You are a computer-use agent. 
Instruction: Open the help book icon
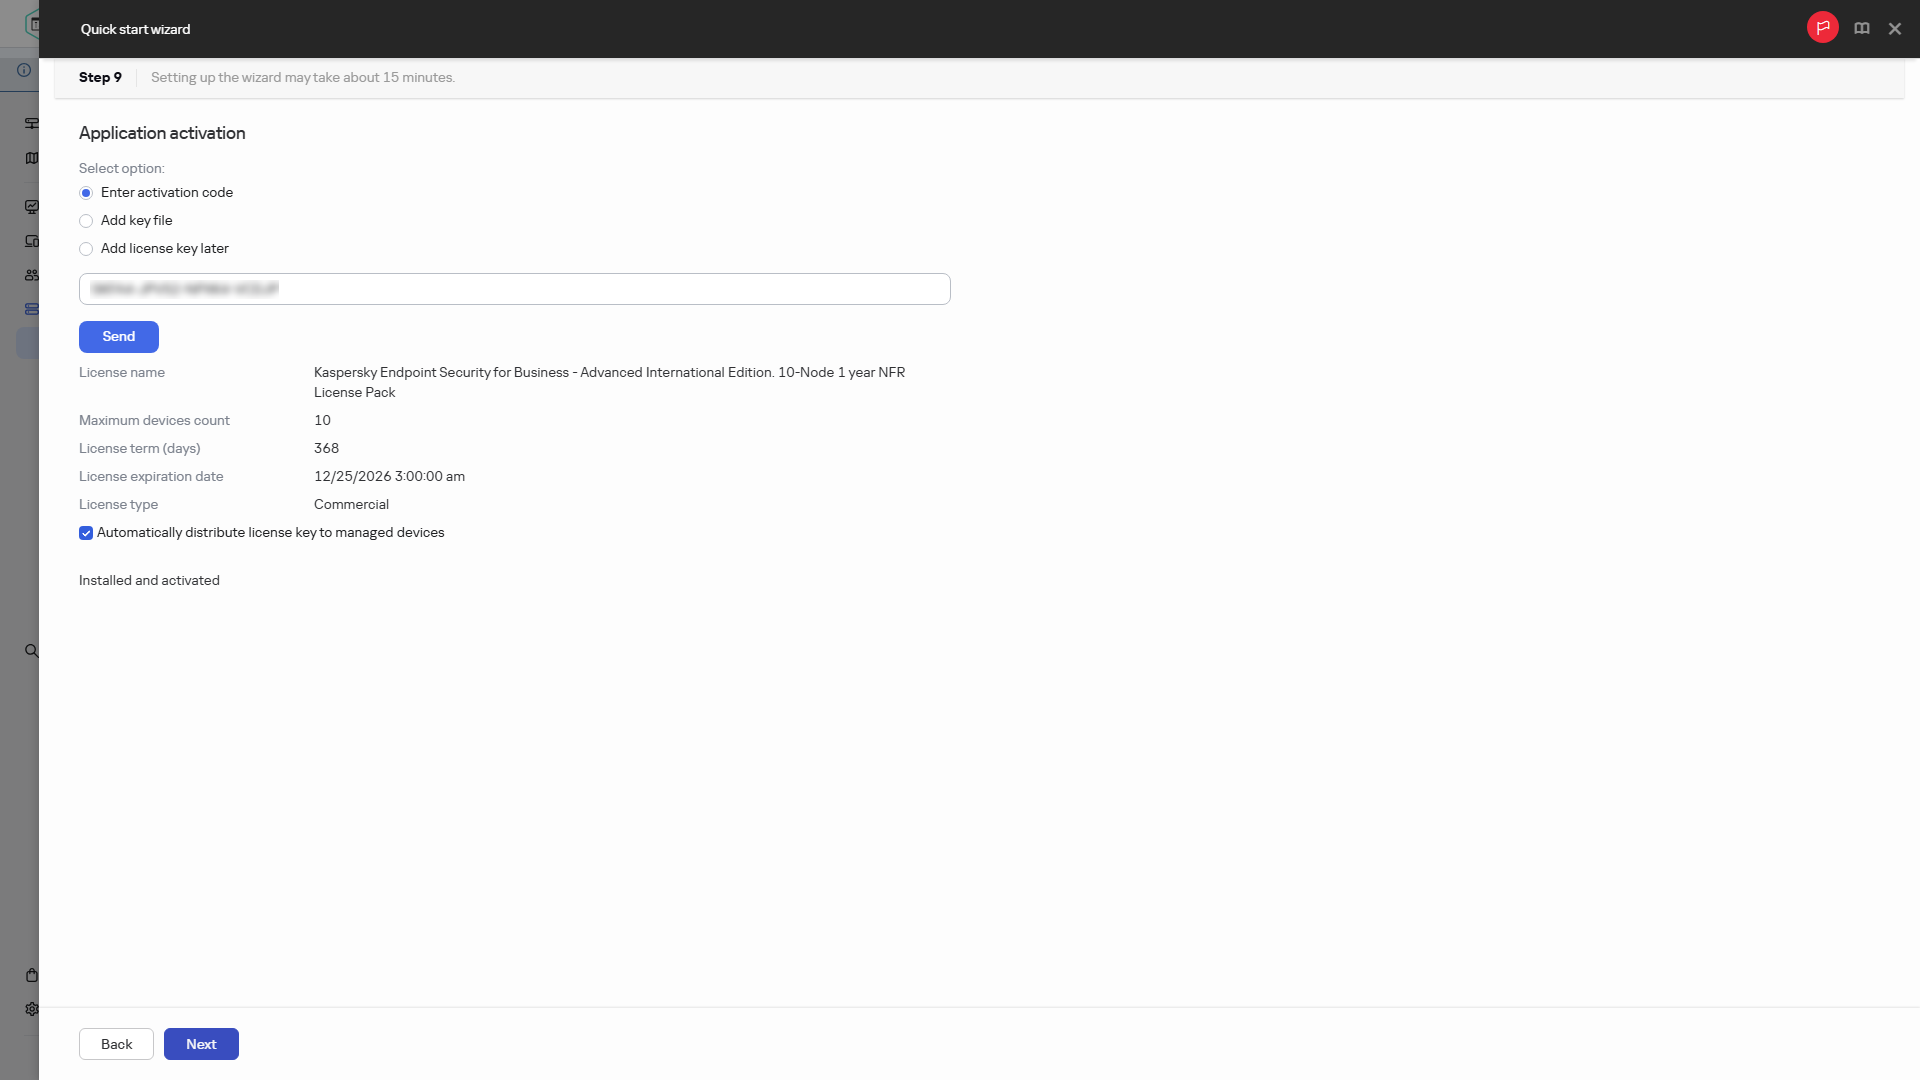(1861, 29)
